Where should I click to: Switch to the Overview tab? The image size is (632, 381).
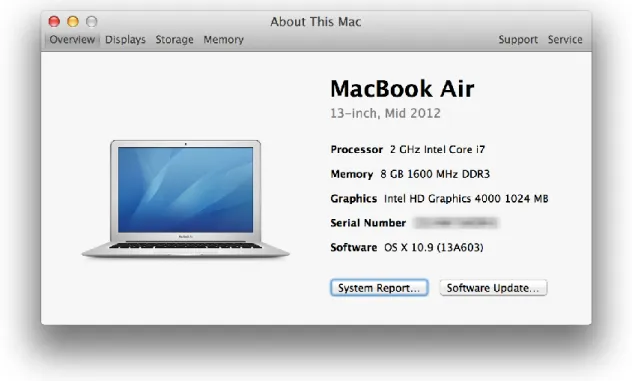[72, 40]
